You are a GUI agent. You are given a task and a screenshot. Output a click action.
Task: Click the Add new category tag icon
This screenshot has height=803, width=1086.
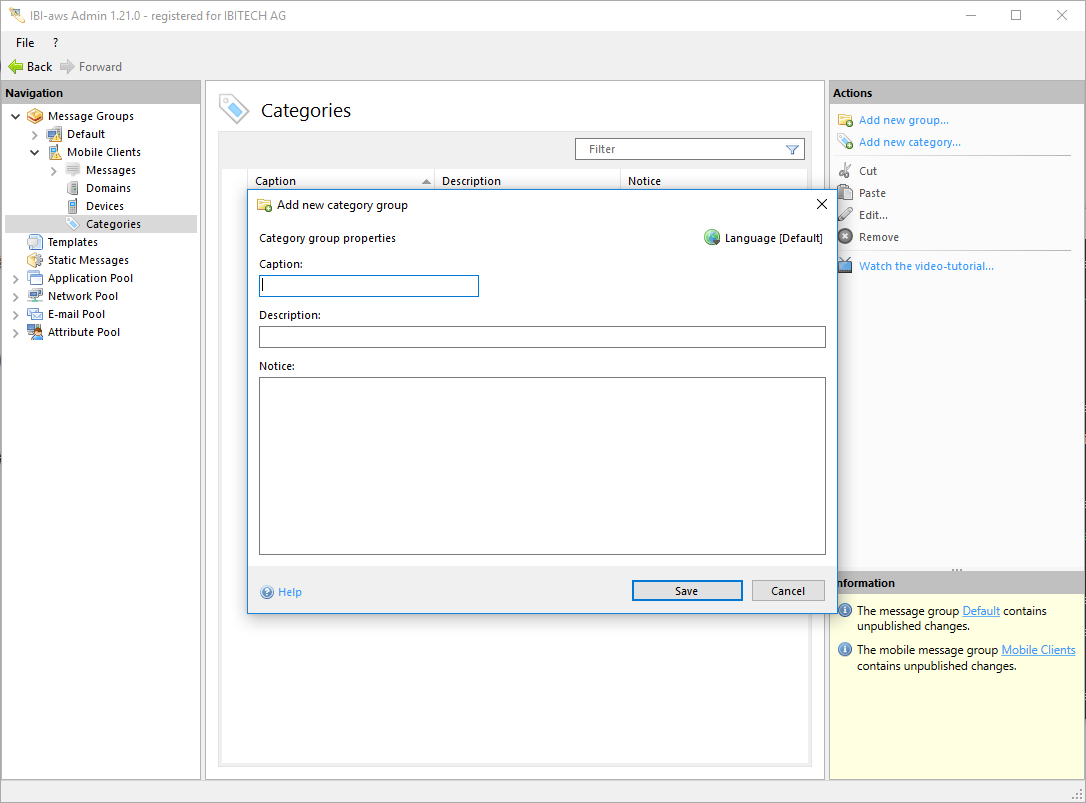point(845,142)
